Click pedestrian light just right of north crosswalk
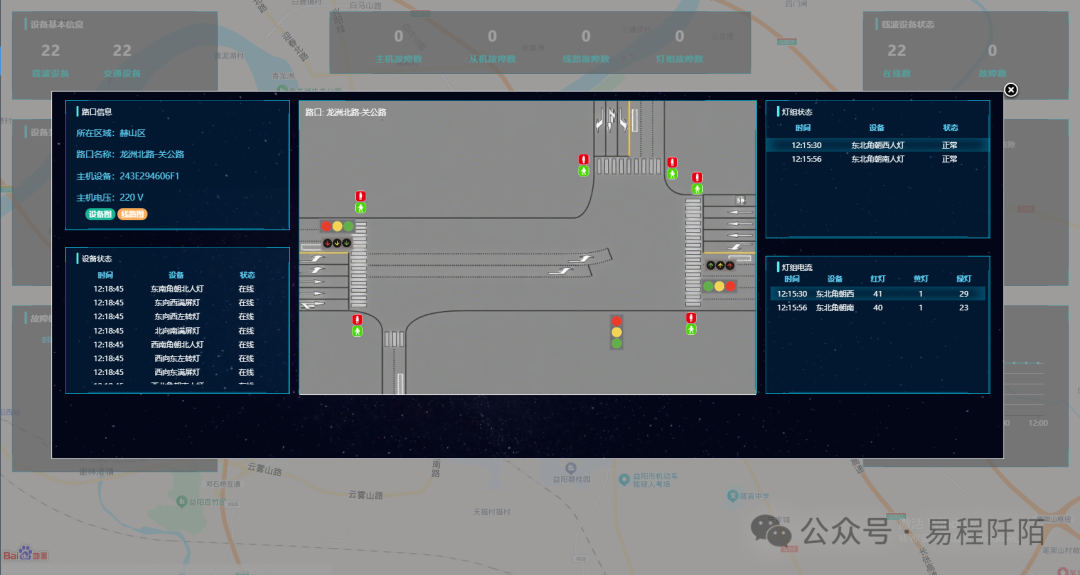This screenshot has height=575, width=1080. [672, 168]
